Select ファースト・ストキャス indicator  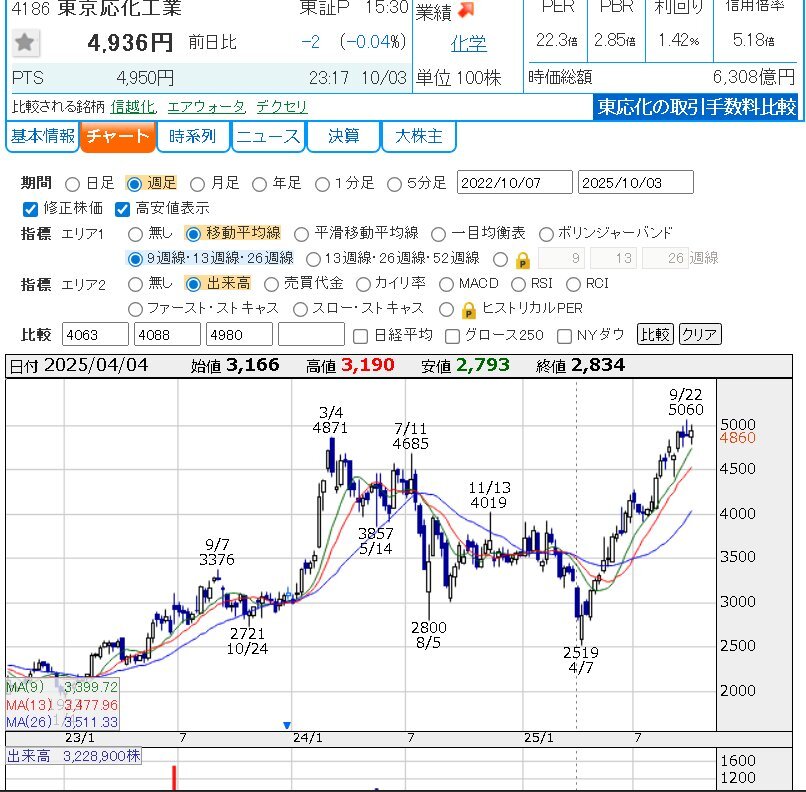click(135, 309)
